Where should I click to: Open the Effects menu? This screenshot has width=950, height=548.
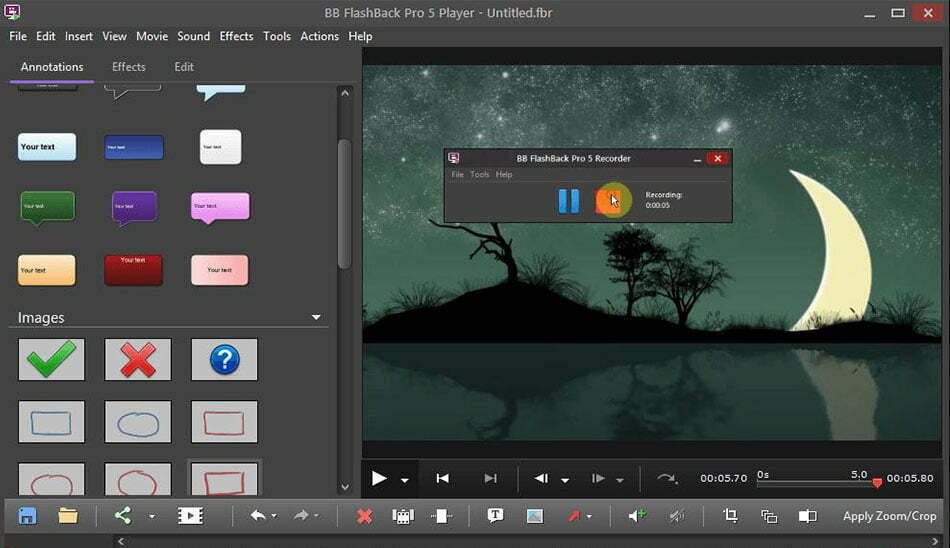236,36
